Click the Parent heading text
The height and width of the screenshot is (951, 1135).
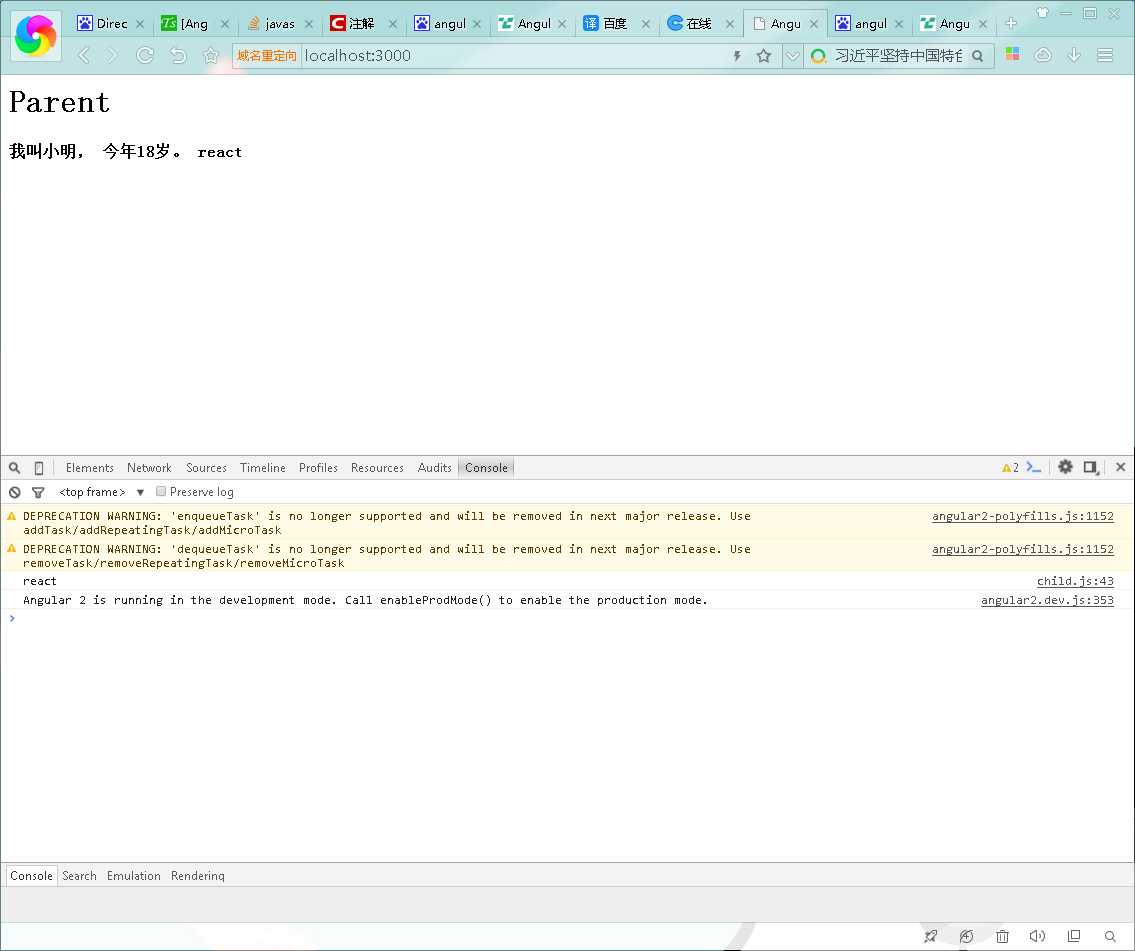[x=59, y=102]
